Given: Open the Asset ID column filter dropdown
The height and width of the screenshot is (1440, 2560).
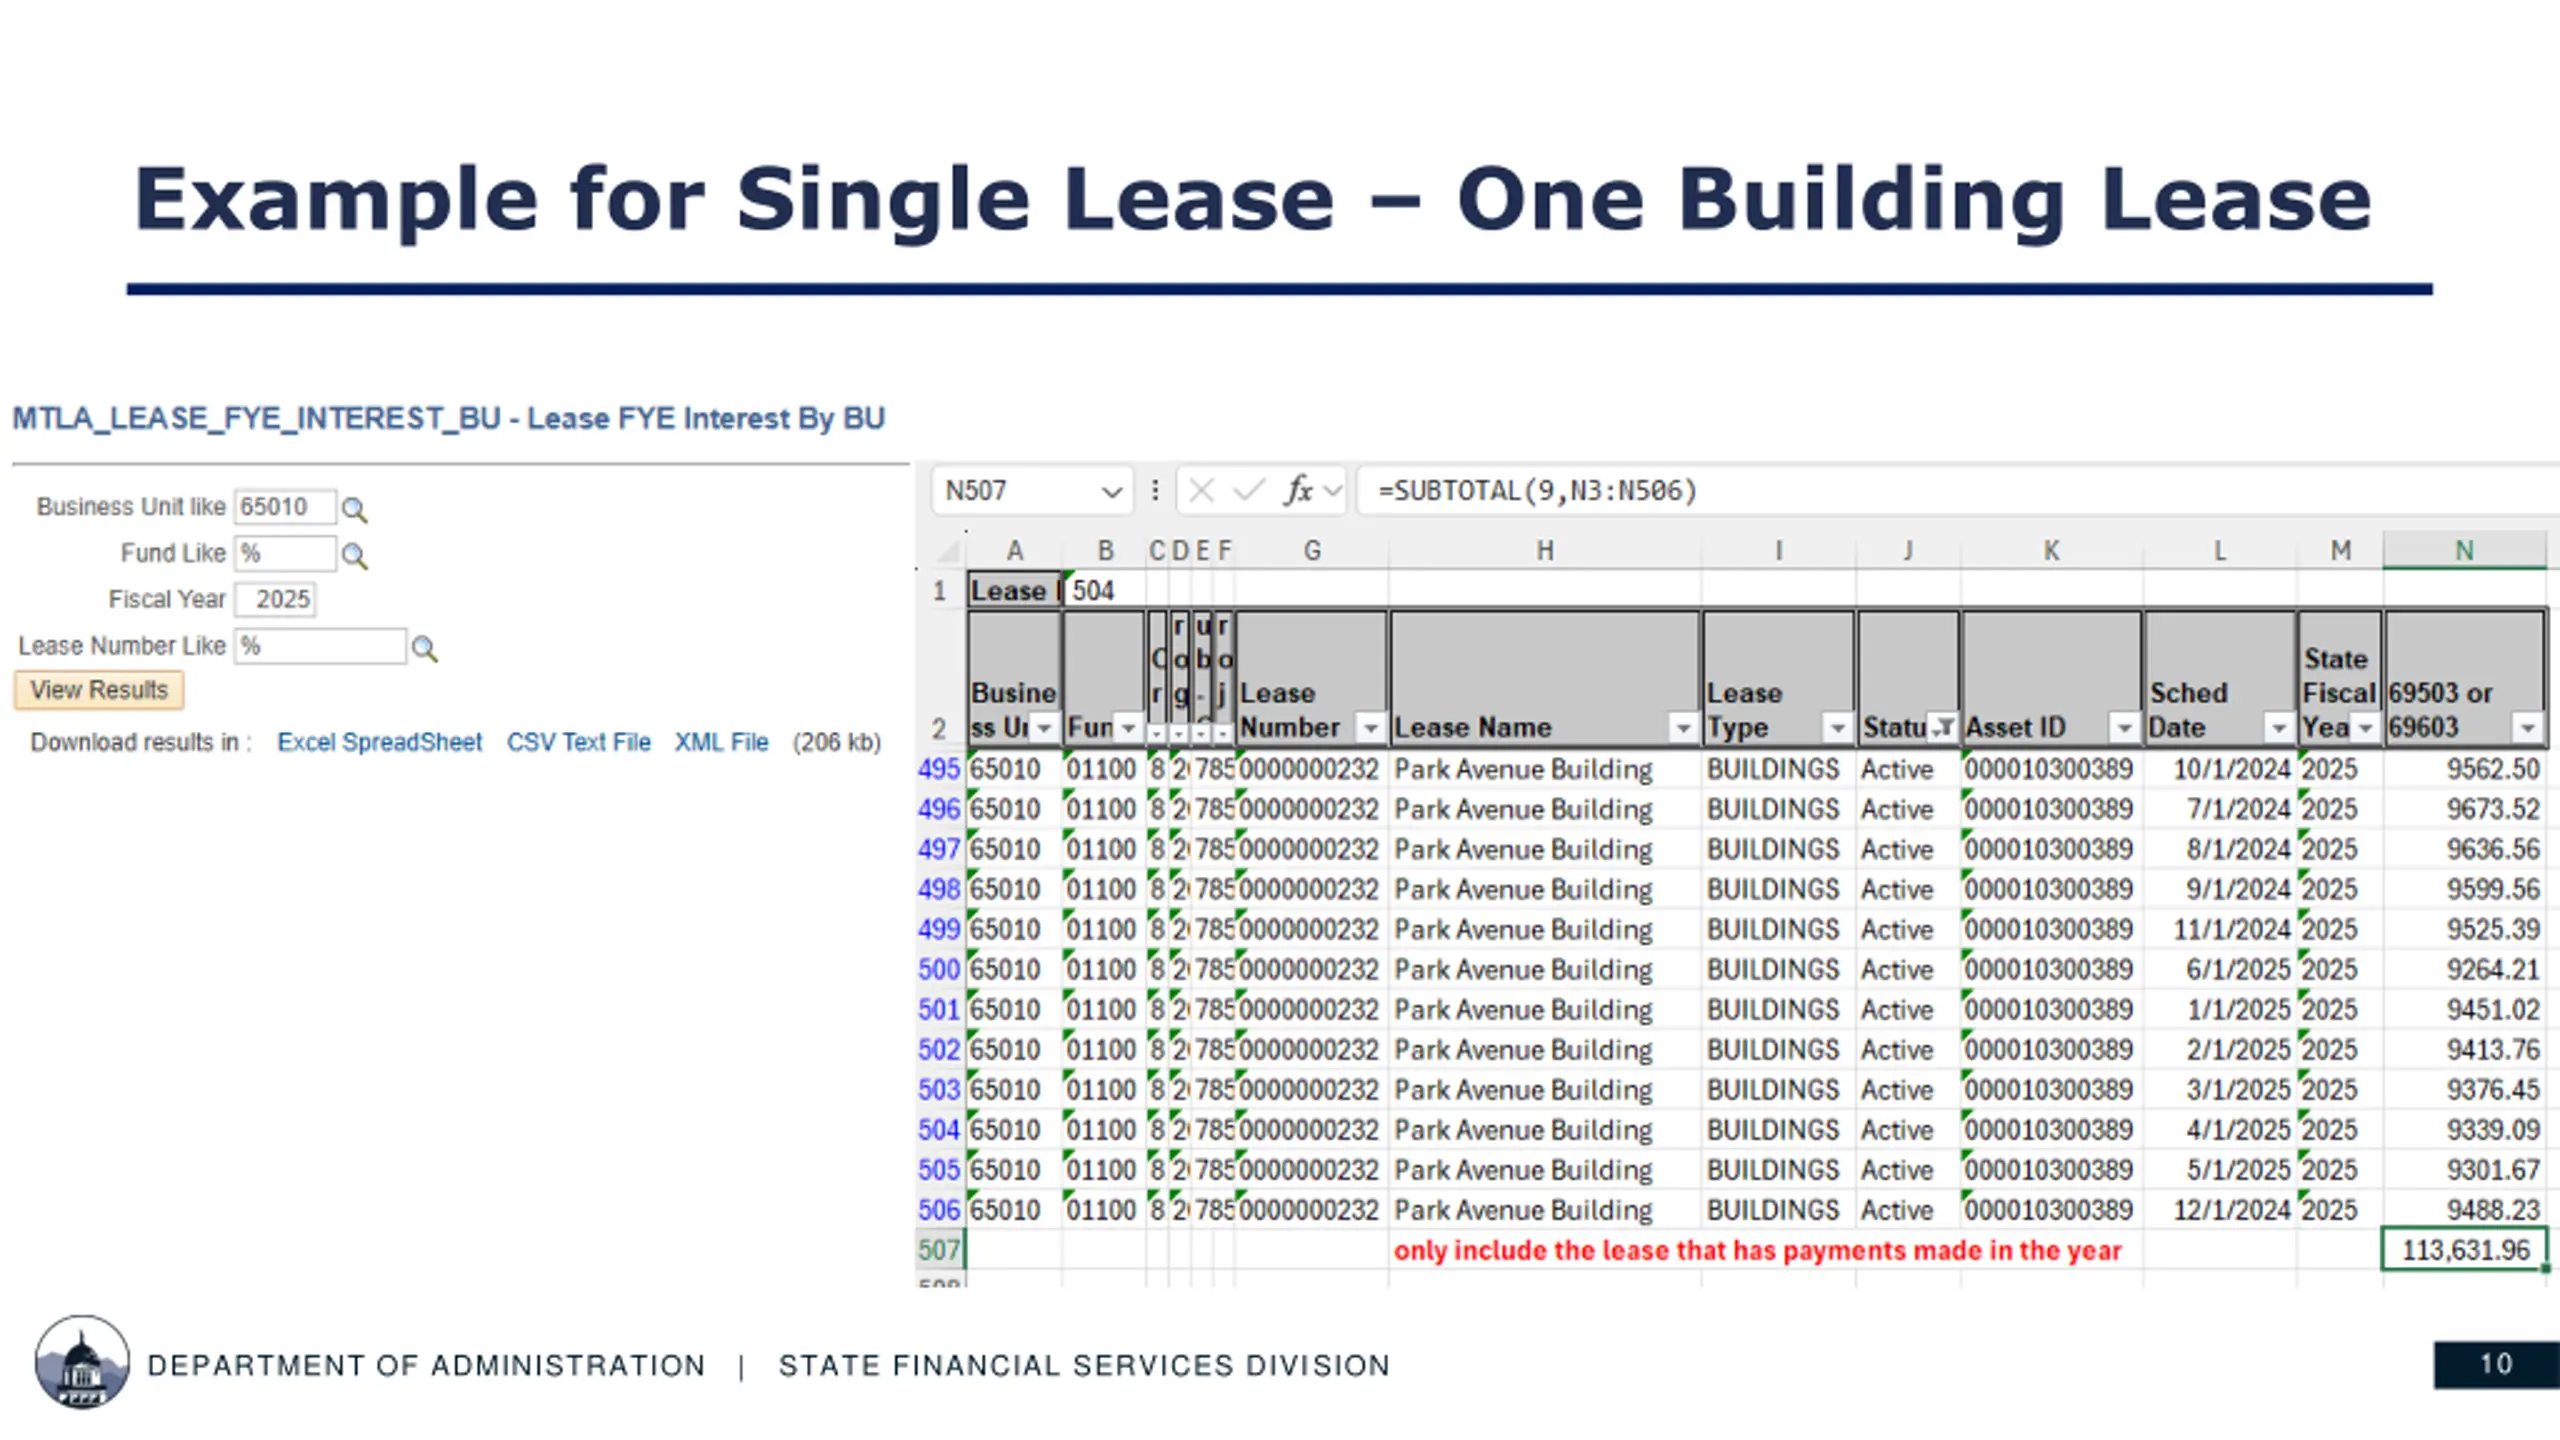Looking at the screenshot, I should pyautogui.click(x=2124, y=728).
